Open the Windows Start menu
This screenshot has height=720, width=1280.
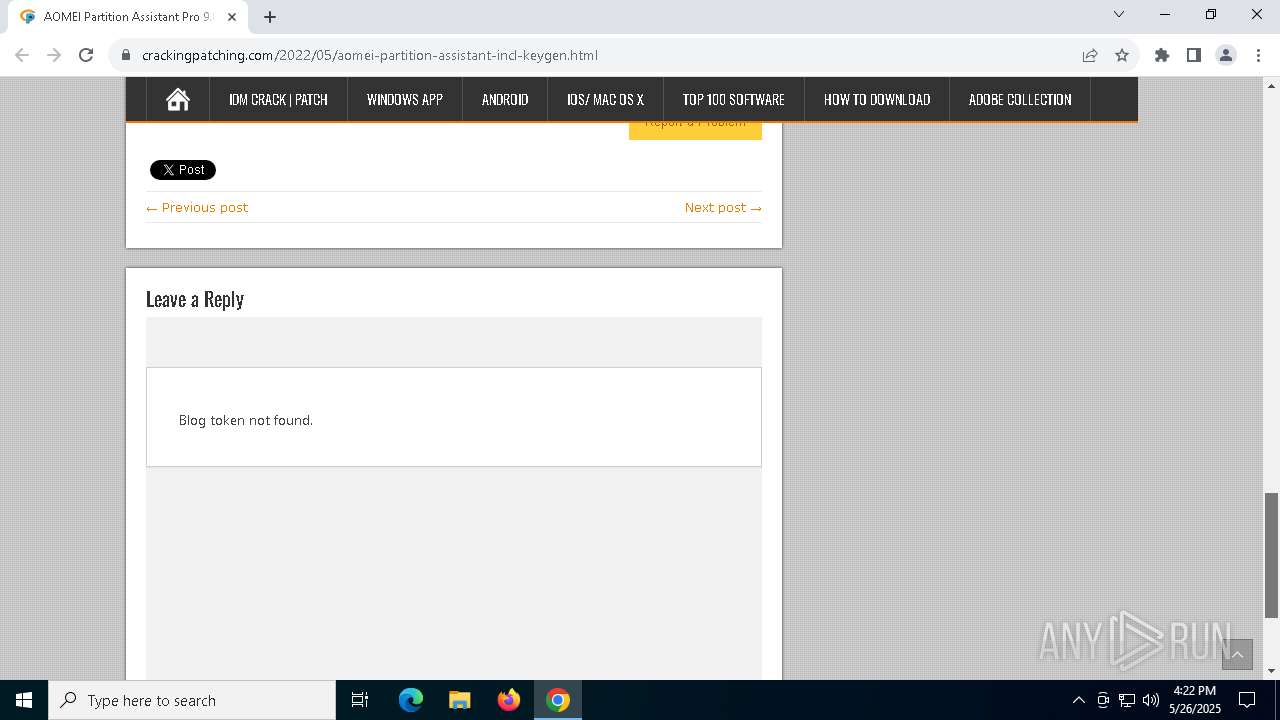tap(24, 700)
